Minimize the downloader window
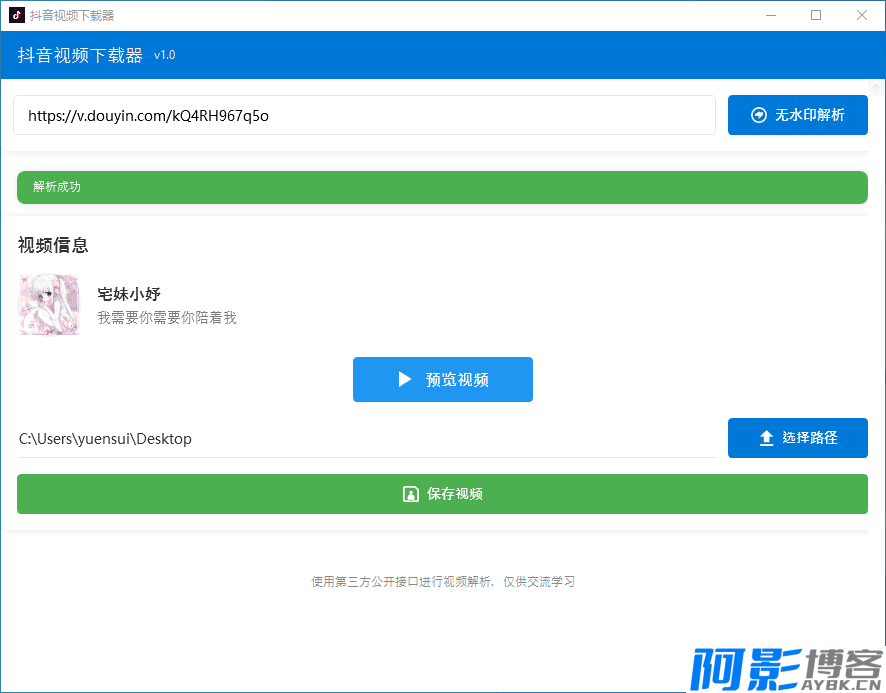The height and width of the screenshot is (693, 886). click(x=771, y=15)
